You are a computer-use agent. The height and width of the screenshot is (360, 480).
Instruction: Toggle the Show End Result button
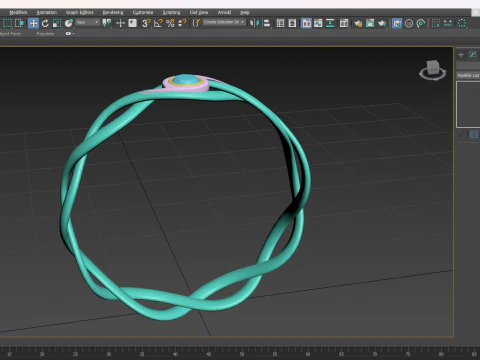[474, 135]
